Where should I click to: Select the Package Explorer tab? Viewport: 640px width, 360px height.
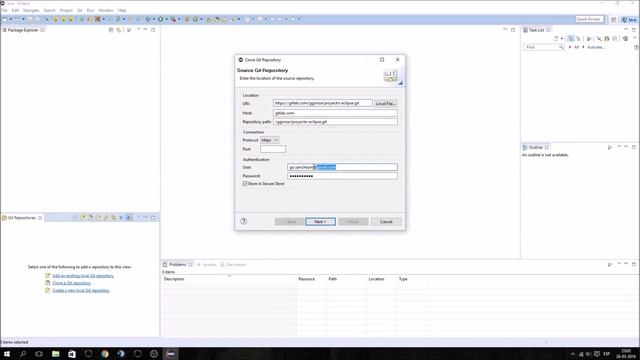(23, 30)
